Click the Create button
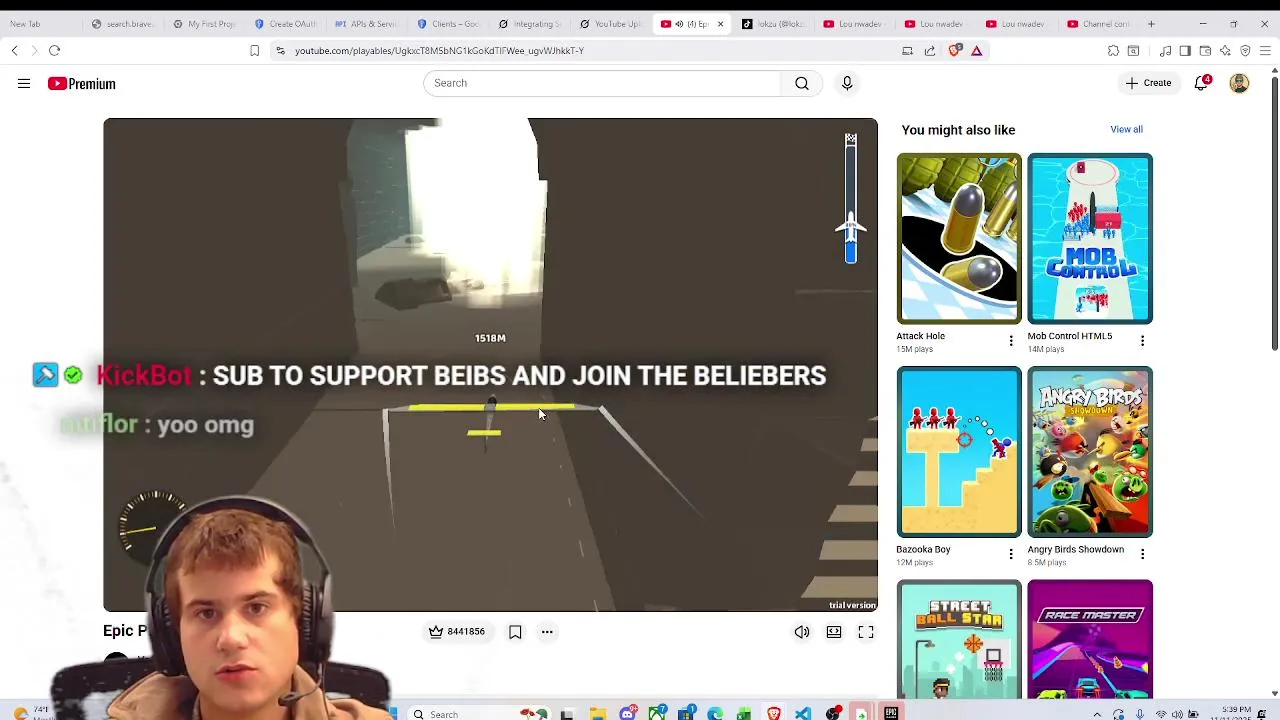1280x720 pixels. 1147,83
